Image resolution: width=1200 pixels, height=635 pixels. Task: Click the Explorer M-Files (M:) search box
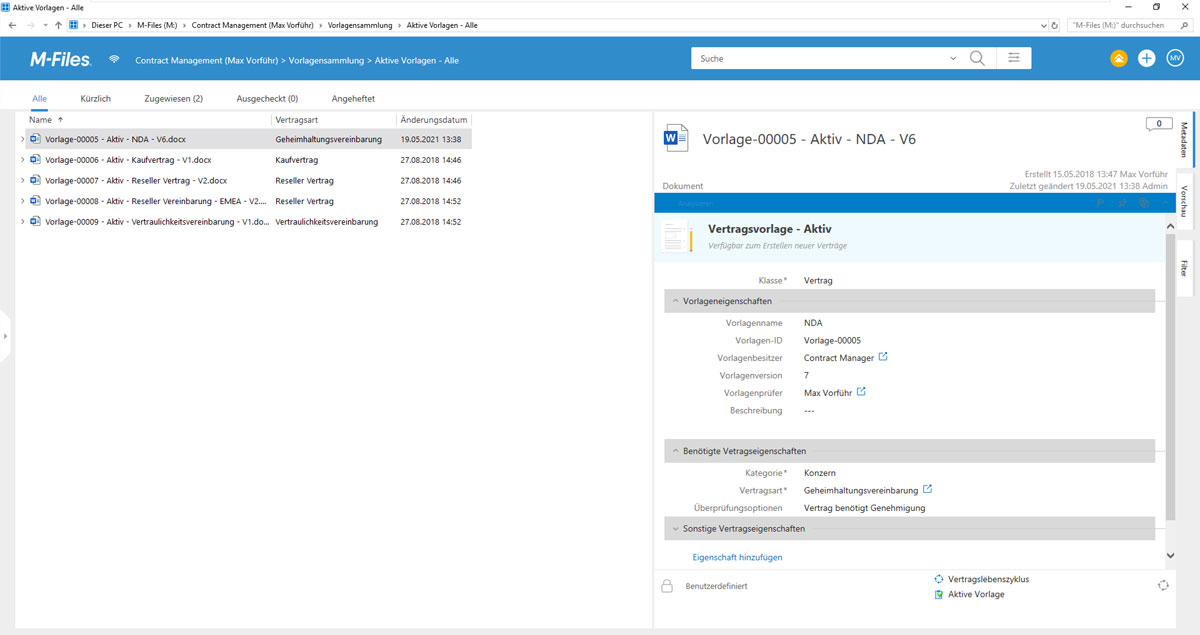[x=1129, y=24]
